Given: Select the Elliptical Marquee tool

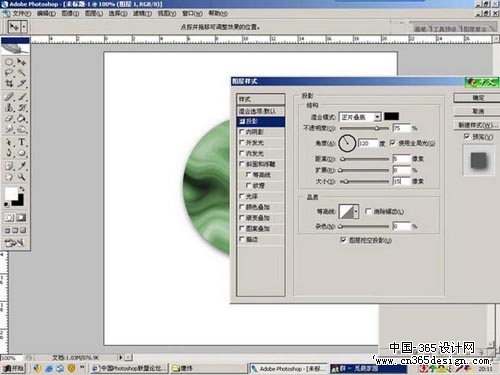Looking at the screenshot, I should [9, 62].
